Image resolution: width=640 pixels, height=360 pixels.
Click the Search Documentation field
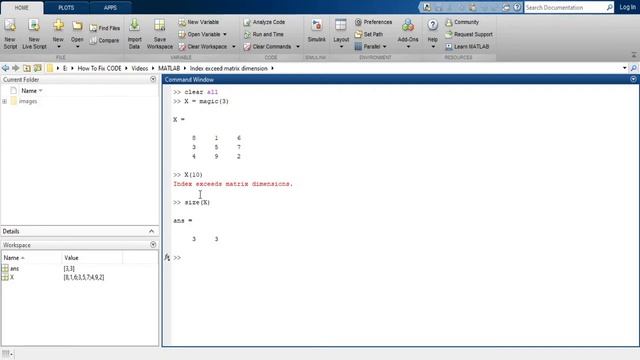click(x=569, y=7)
